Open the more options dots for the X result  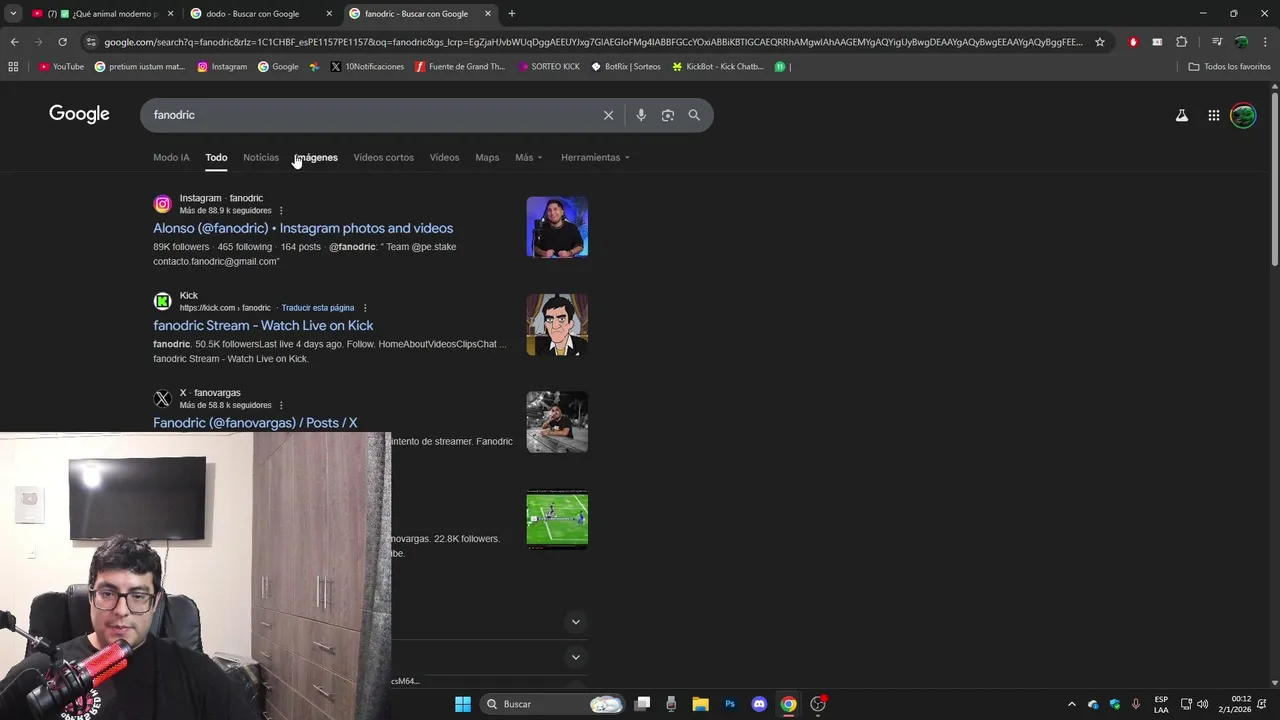point(281,405)
